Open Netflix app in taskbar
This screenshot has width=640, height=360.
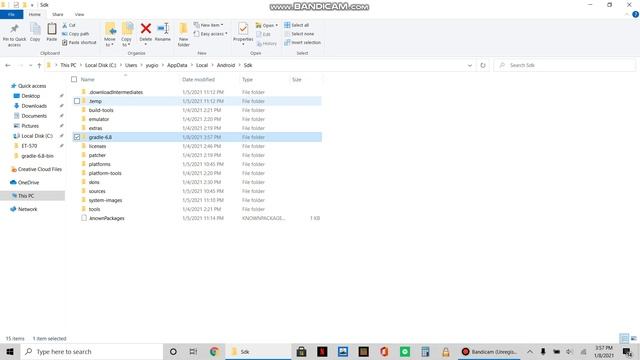(x=322, y=351)
